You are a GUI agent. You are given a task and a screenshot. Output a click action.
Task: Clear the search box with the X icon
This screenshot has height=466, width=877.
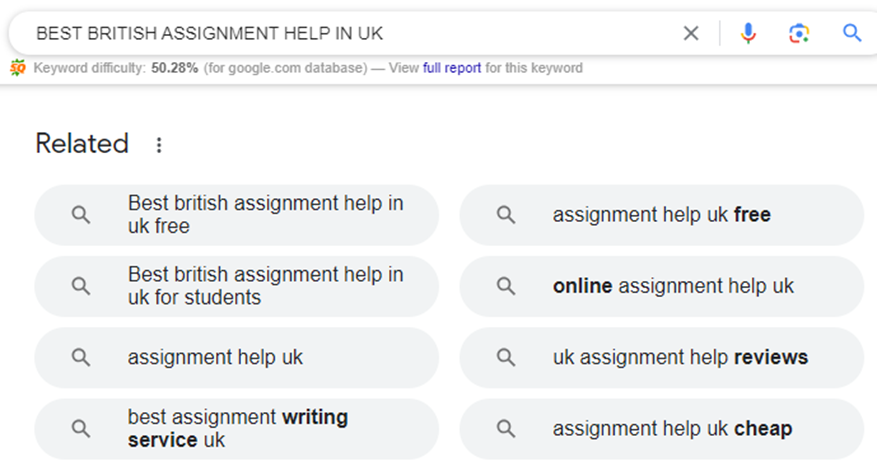pos(691,33)
